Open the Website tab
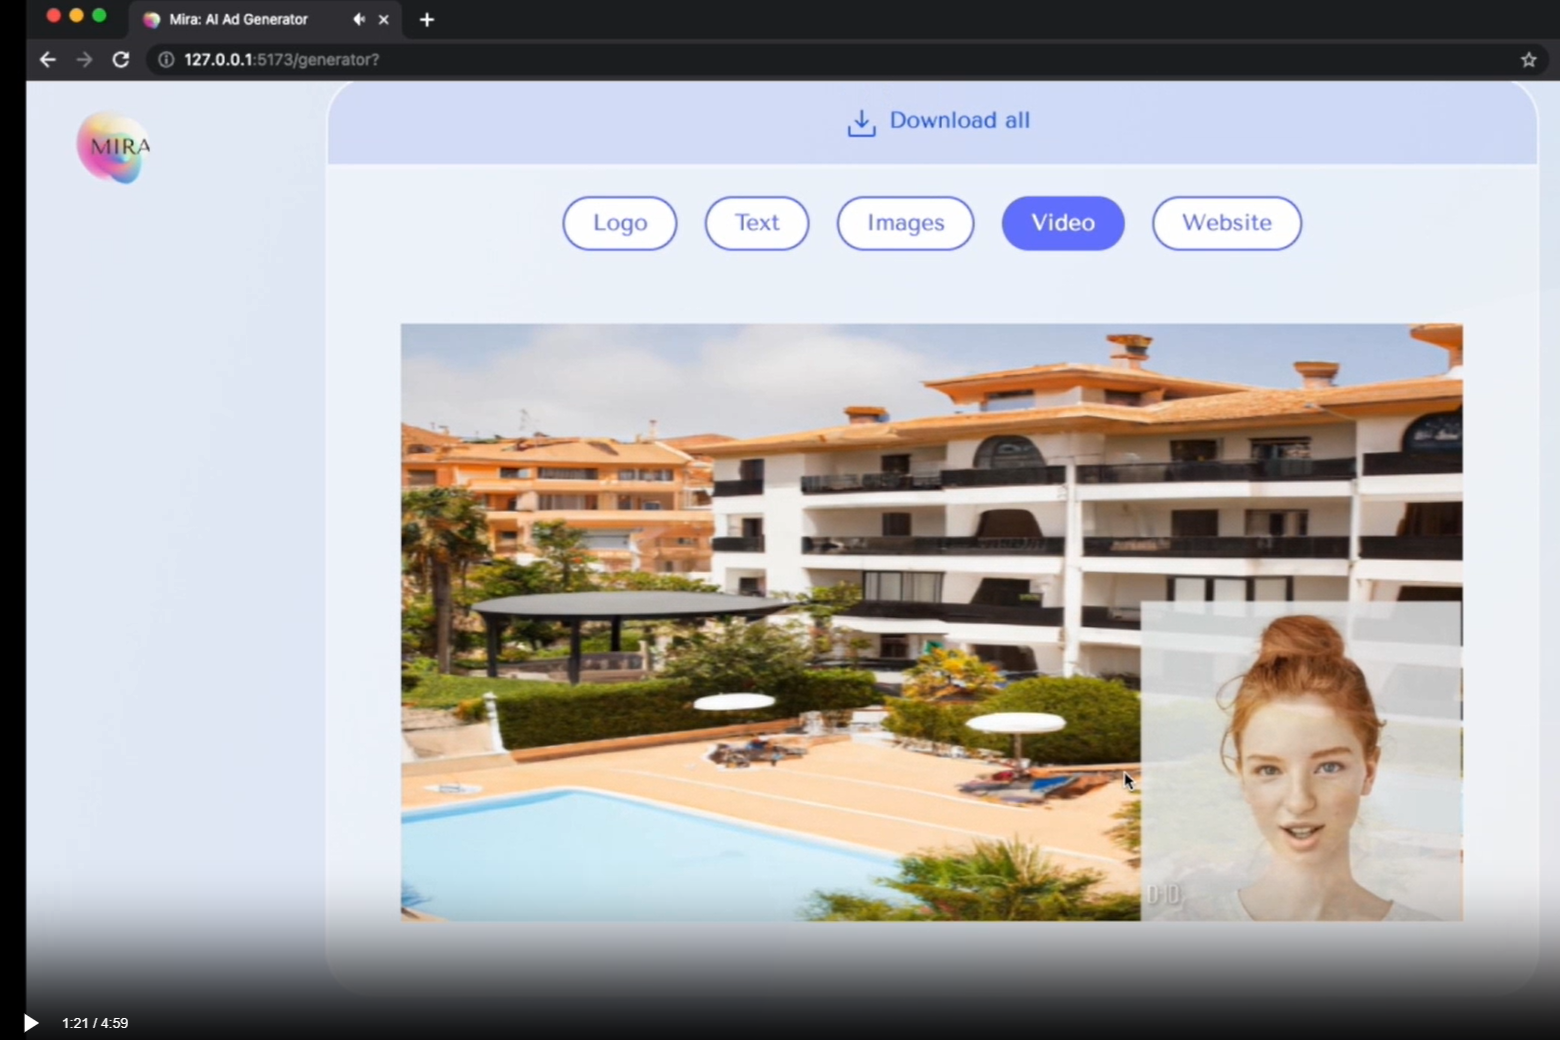1560x1040 pixels. coord(1227,223)
